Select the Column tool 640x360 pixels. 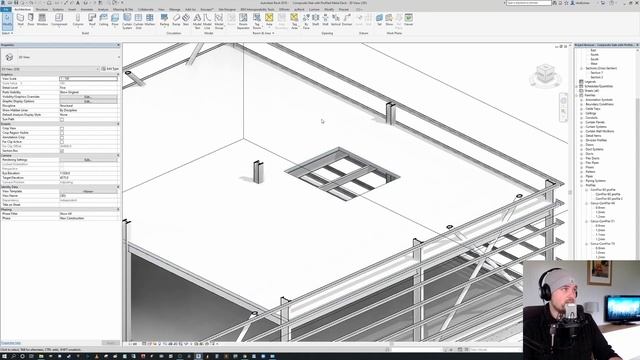pyautogui.click(x=78, y=20)
